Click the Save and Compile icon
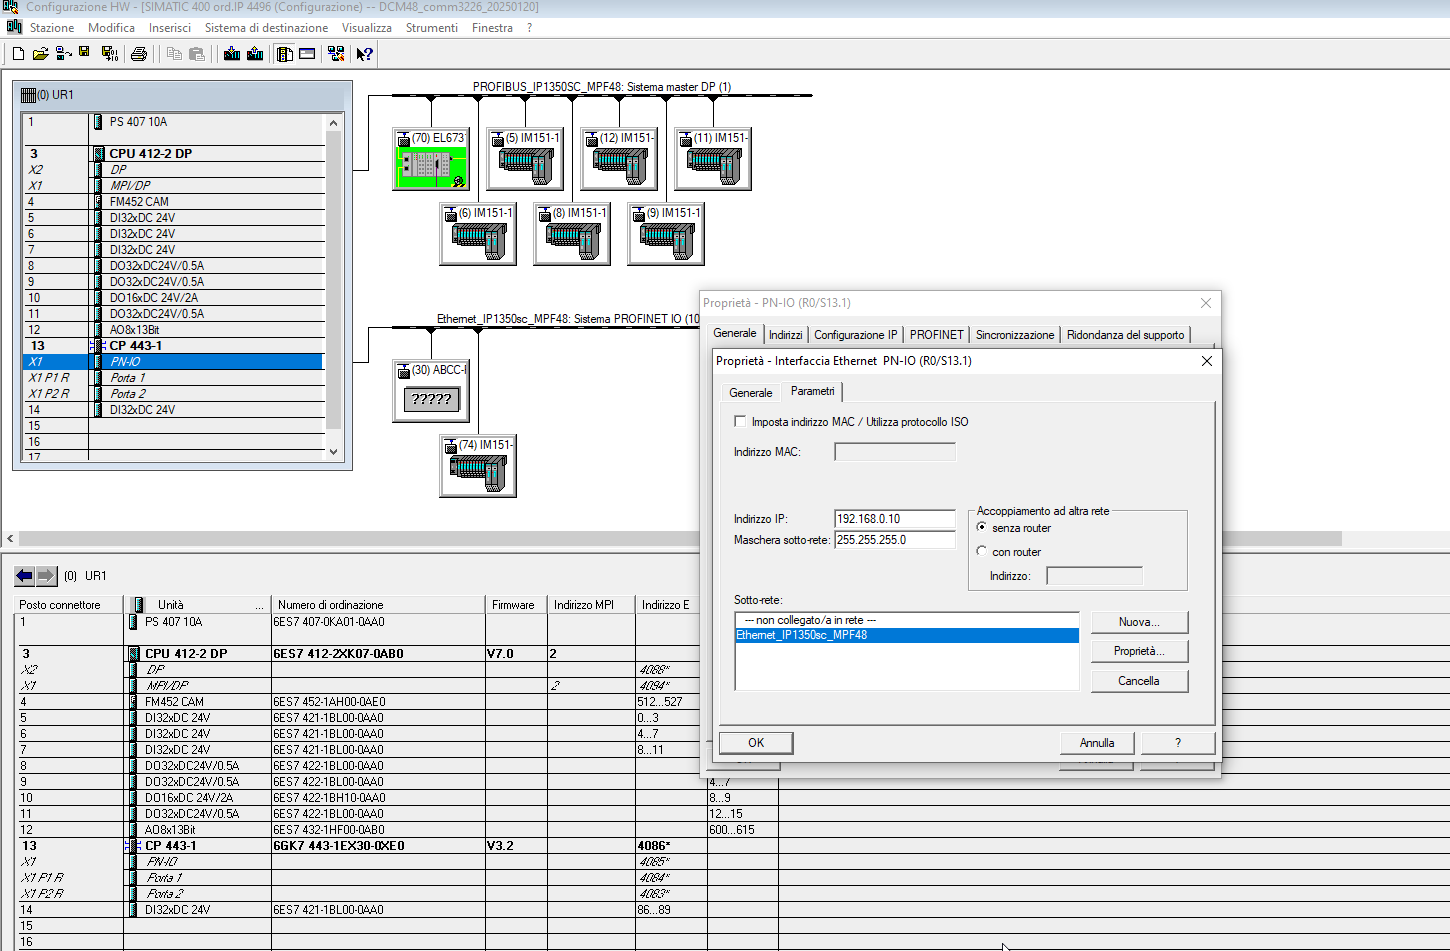This screenshot has width=1450, height=951. [x=110, y=54]
